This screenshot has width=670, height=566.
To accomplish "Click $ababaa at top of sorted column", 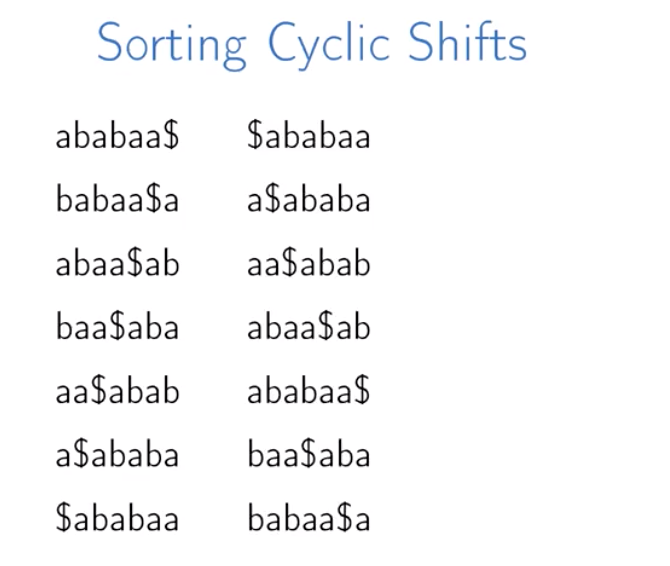I will (309, 135).
